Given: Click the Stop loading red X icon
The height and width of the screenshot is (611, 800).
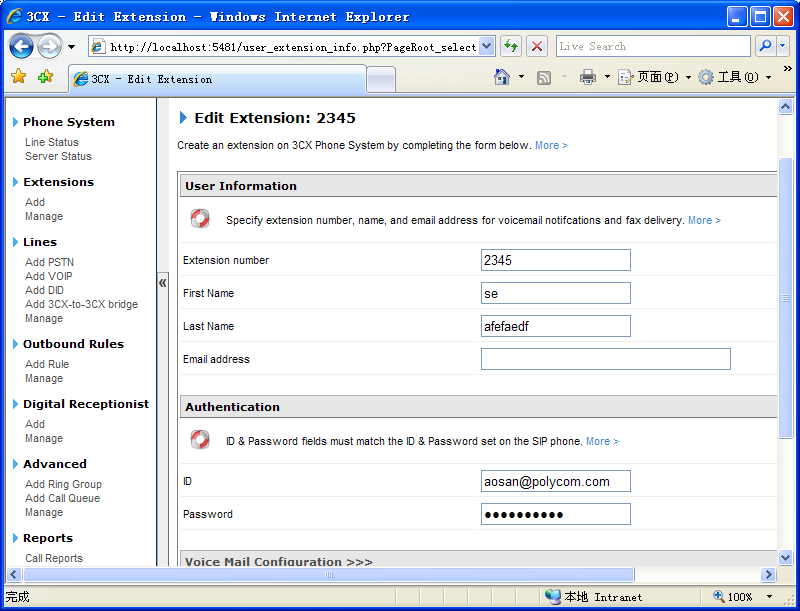Looking at the screenshot, I should point(537,46).
